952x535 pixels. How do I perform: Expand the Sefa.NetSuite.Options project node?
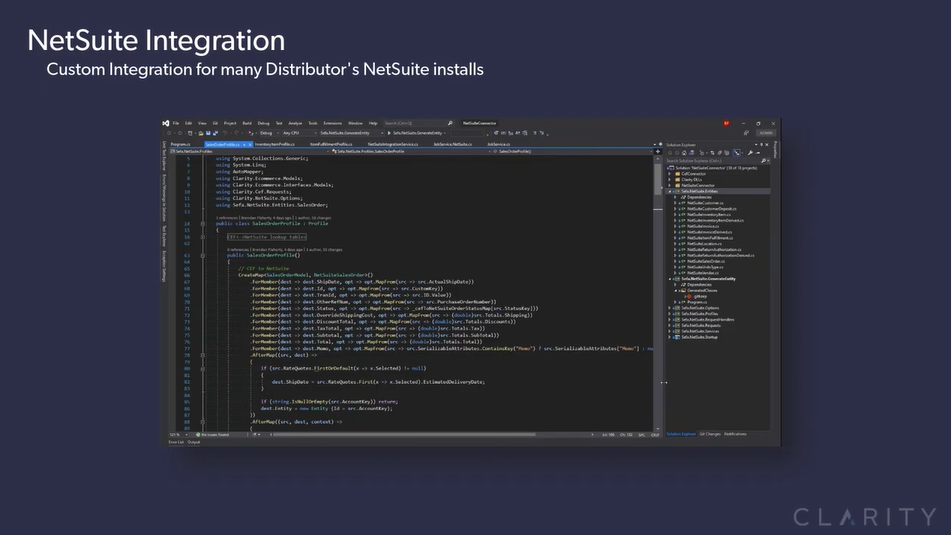click(x=670, y=308)
